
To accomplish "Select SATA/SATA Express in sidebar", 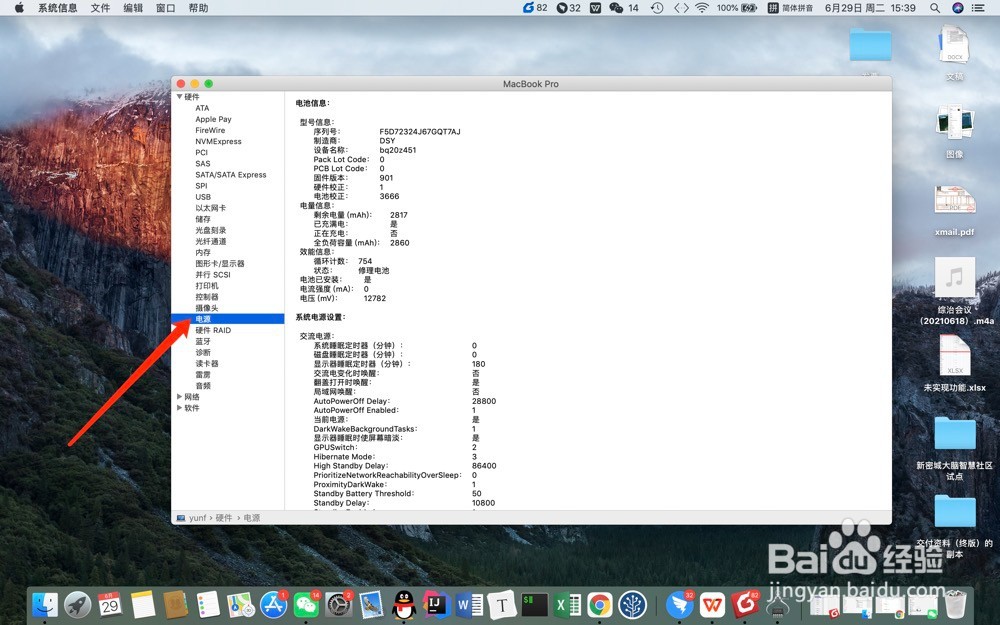I will (231, 175).
